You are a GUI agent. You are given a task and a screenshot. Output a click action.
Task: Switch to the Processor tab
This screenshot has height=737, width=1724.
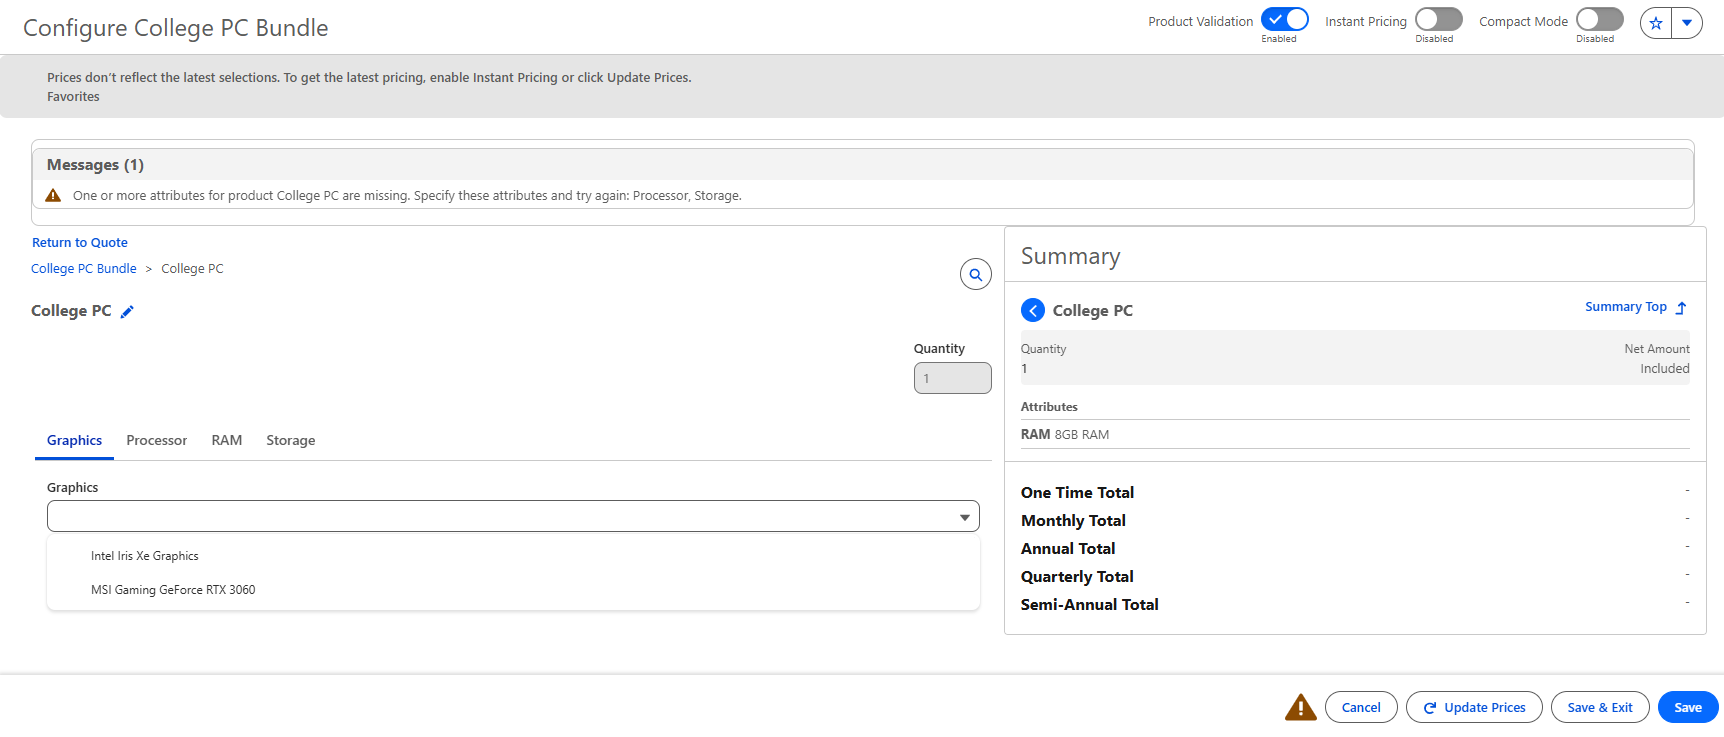coord(156,441)
